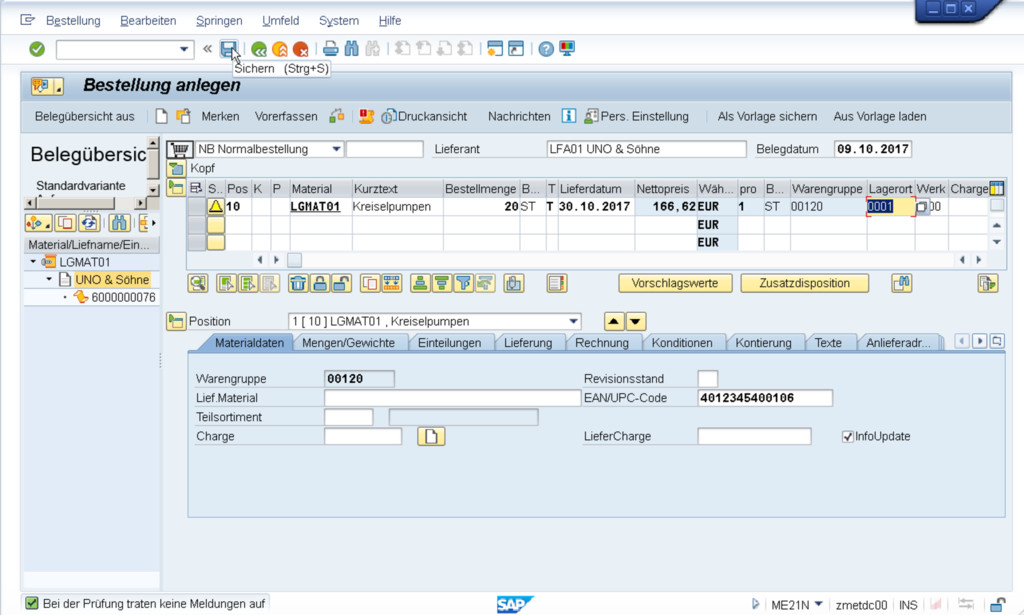Toggle the InfoUpdate checkbox
Viewport: 1024px width, 615px height.
pos(848,436)
